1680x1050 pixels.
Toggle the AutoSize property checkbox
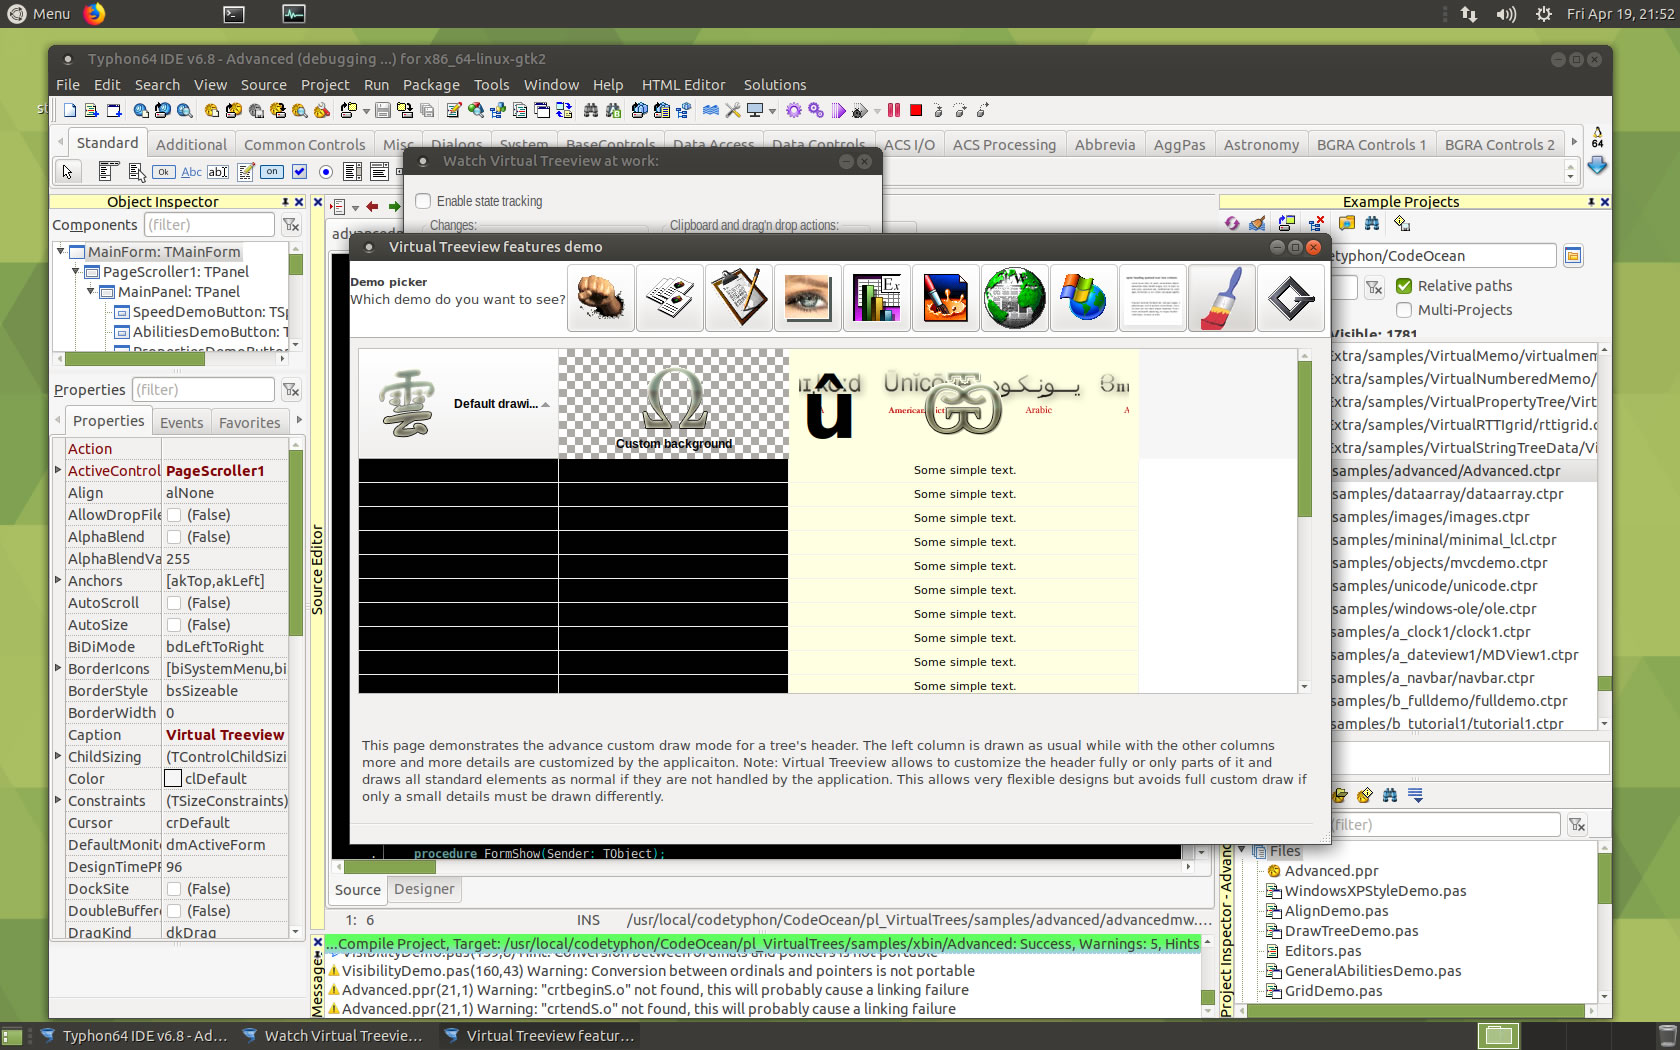pyautogui.click(x=174, y=625)
